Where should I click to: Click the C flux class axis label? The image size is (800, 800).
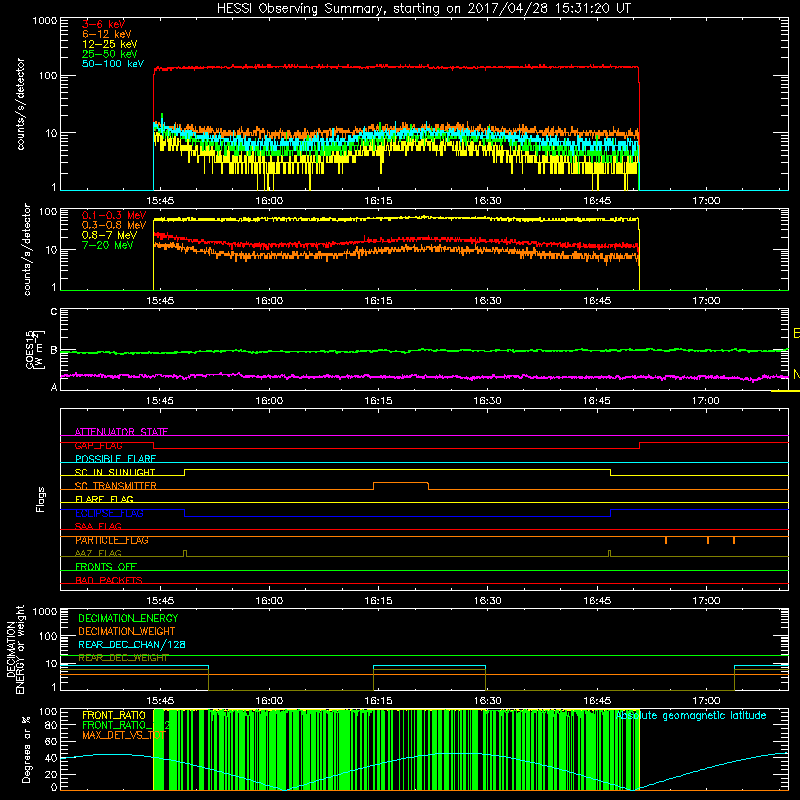point(54,311)
